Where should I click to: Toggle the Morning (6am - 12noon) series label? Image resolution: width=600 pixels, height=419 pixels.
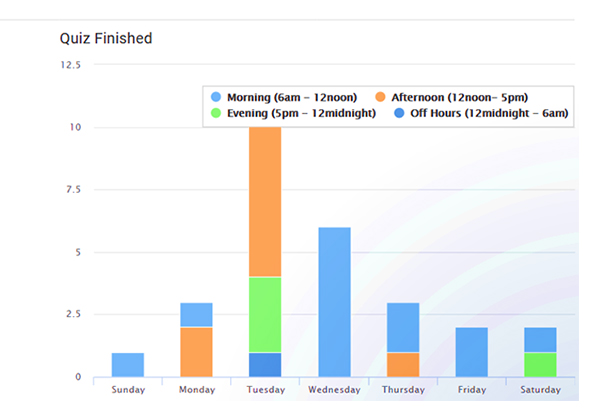point(285,97)
